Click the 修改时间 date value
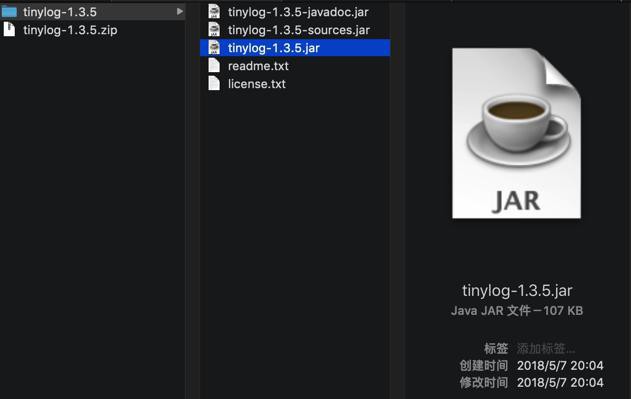Screen dimensions: 631x399 (560, 382)
